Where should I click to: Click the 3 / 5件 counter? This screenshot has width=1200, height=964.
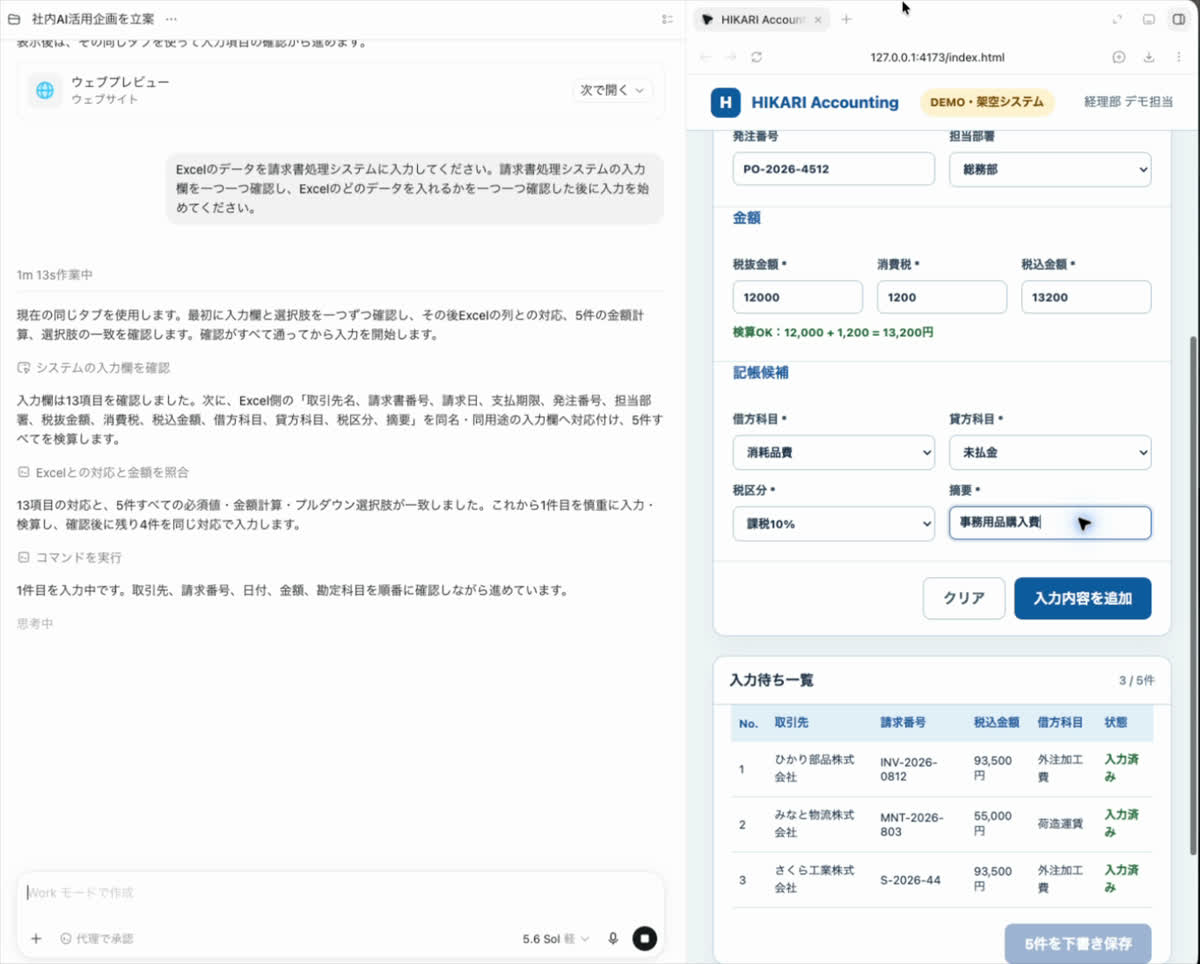[x=1137, y=680]
